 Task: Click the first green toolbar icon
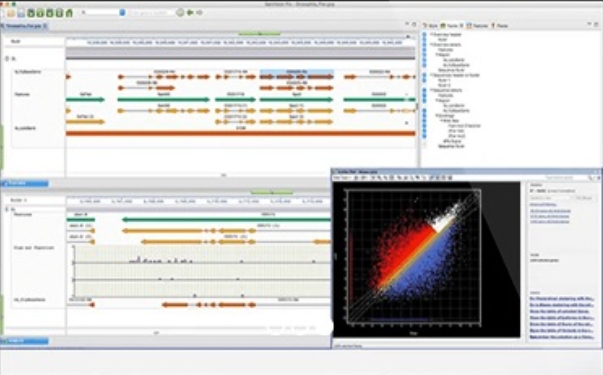click(x=31, y=13)
